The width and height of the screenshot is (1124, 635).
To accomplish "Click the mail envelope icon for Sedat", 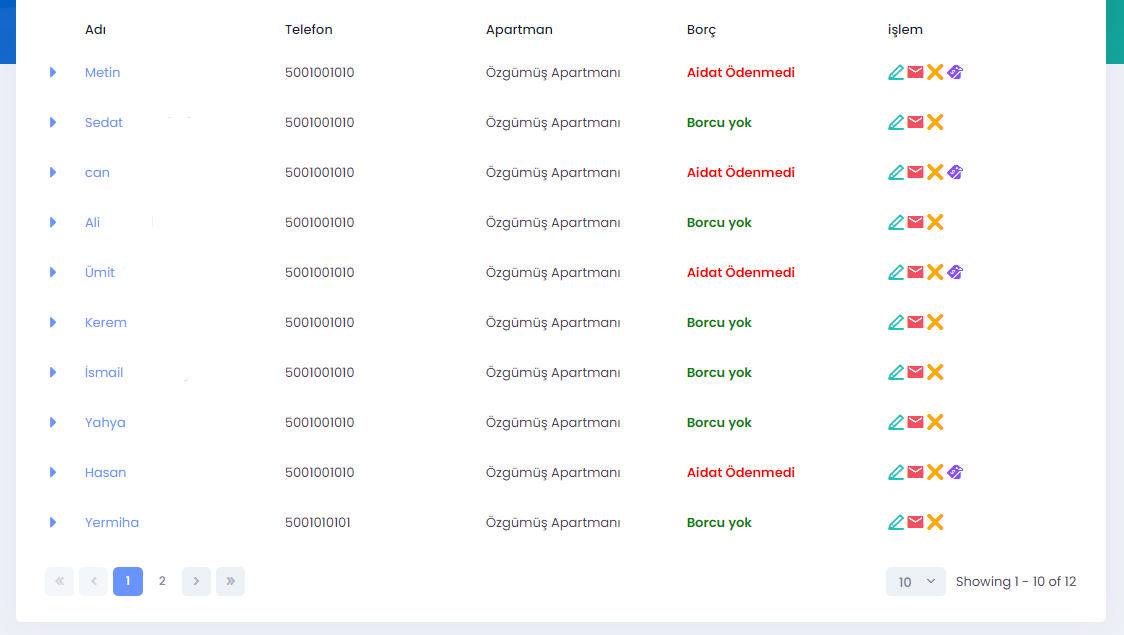I will (x=915, y=122).
